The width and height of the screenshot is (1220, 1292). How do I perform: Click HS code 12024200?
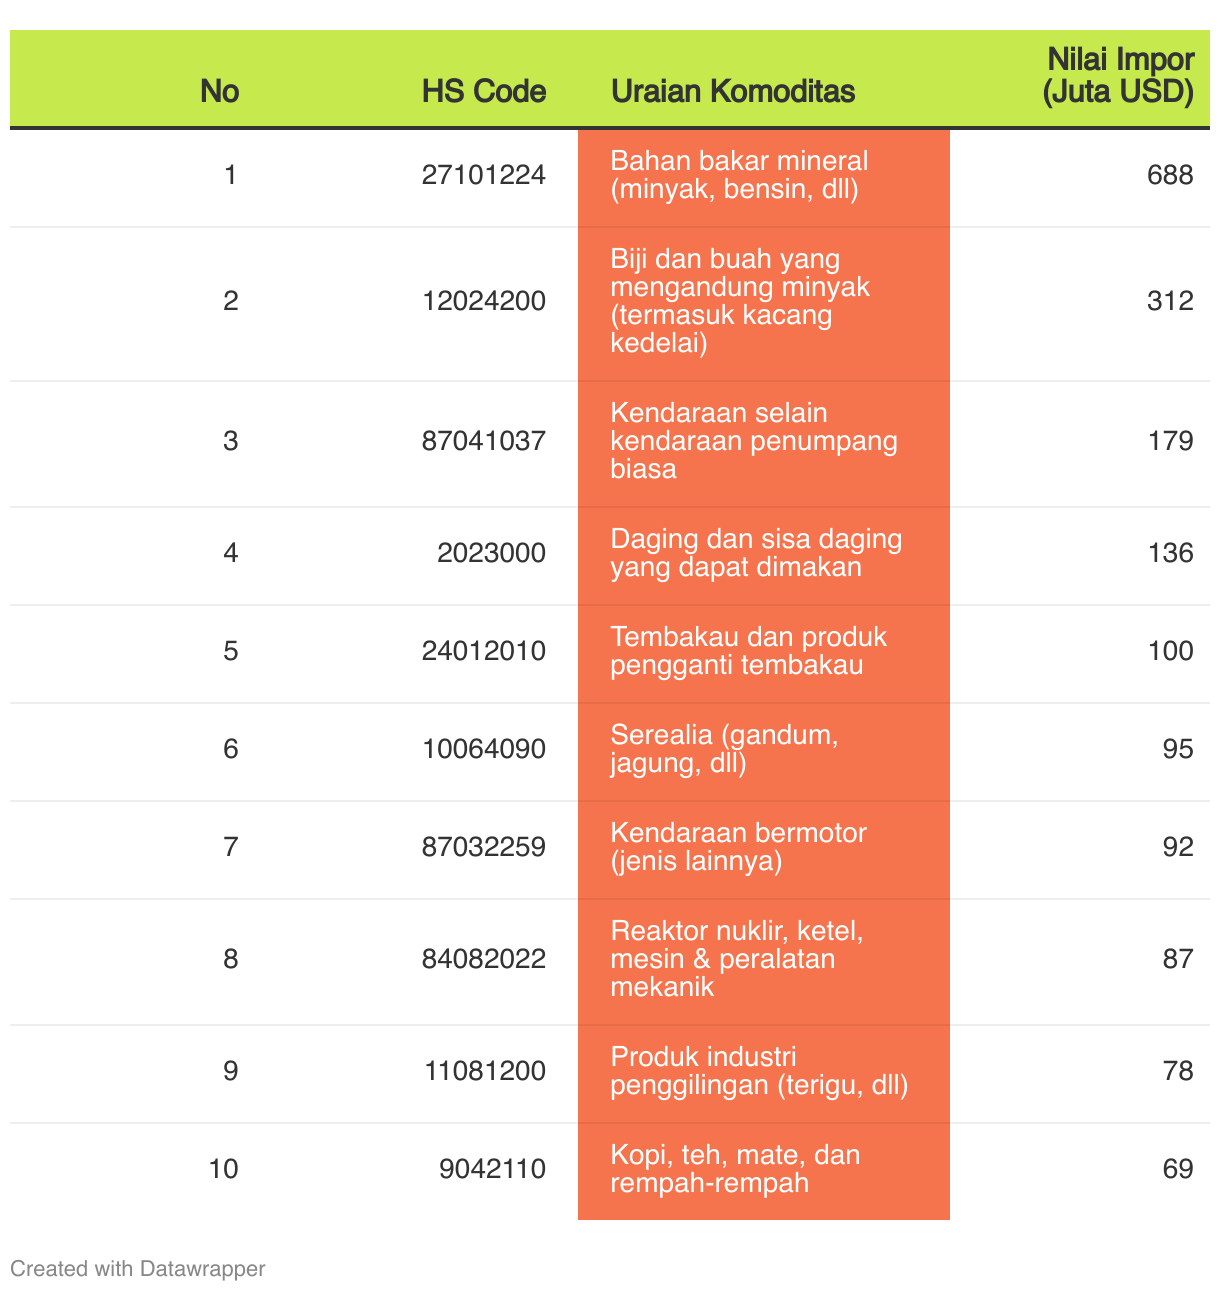pyautogui.click(x=484, y=302)
